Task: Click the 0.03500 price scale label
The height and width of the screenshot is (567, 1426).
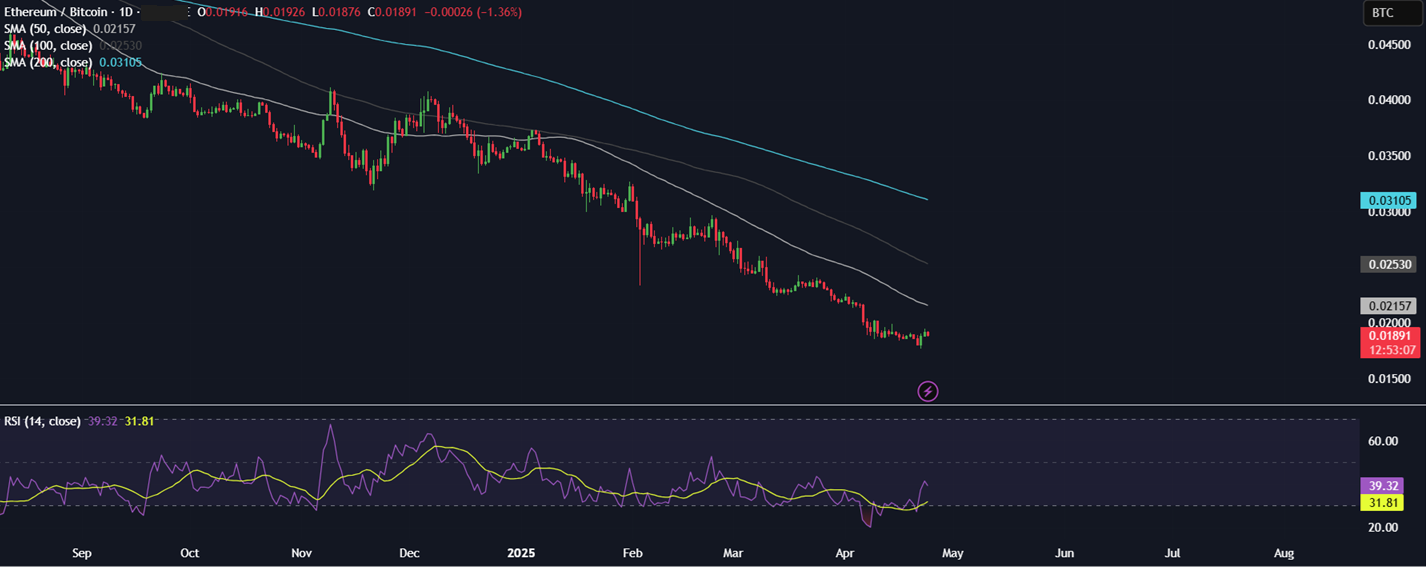Action: pos(1389,156)
